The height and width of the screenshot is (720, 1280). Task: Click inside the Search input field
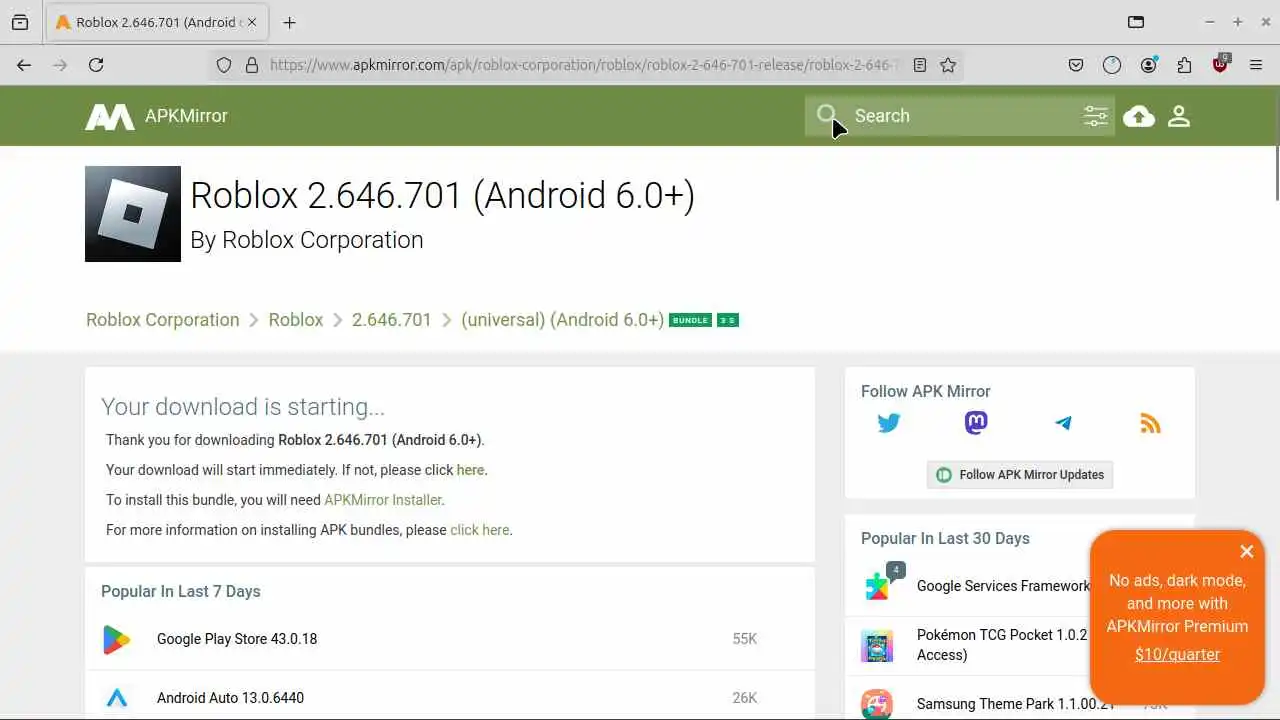960,116
